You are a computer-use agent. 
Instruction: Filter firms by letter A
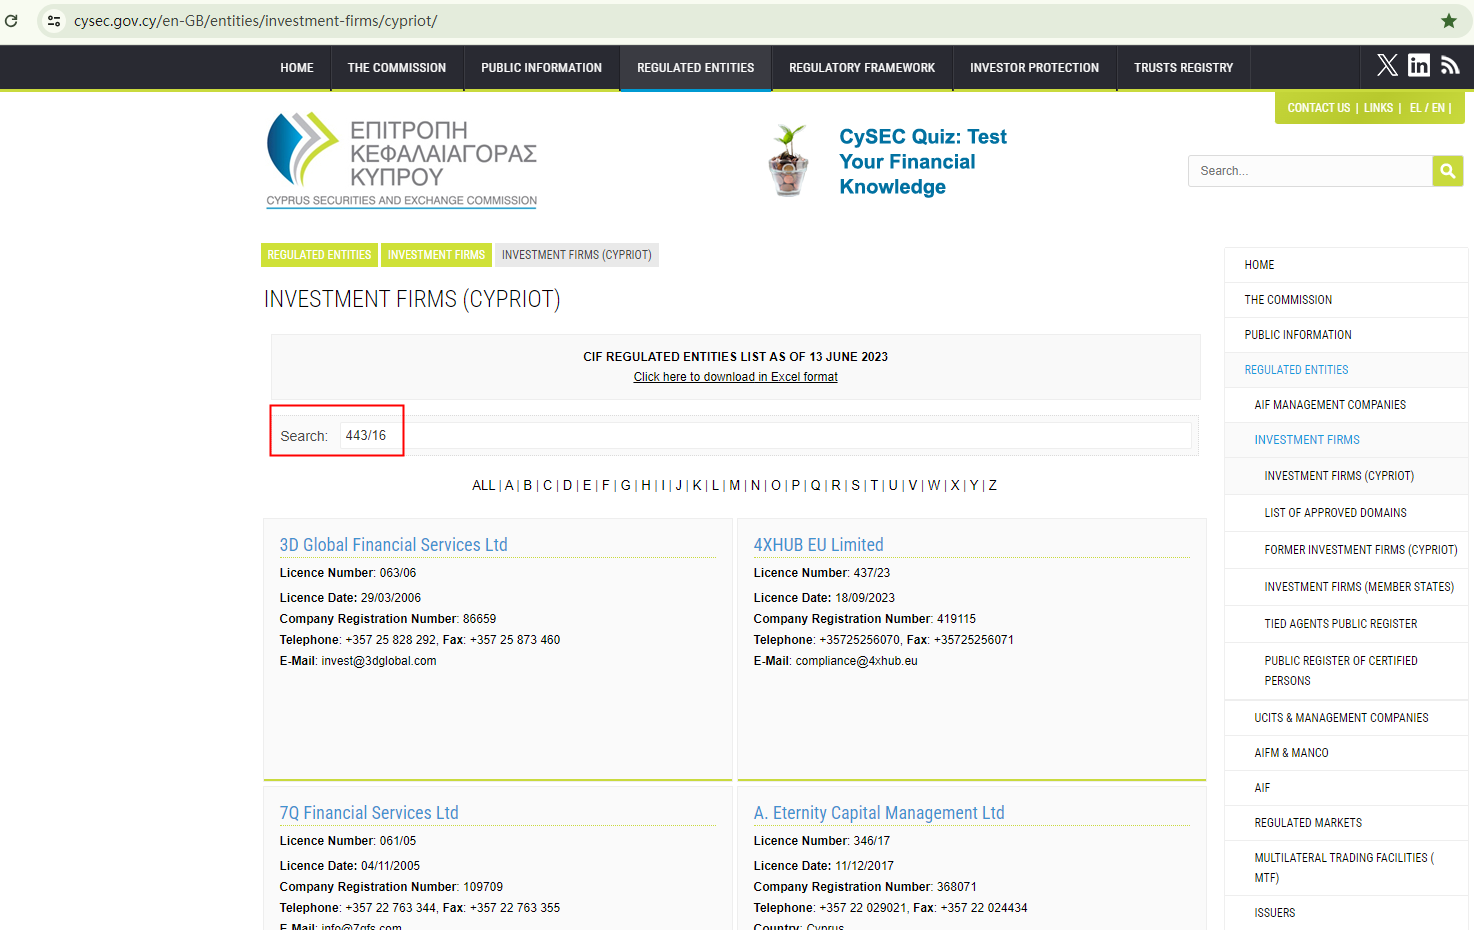pyautogui.click(x=509, y=485)
